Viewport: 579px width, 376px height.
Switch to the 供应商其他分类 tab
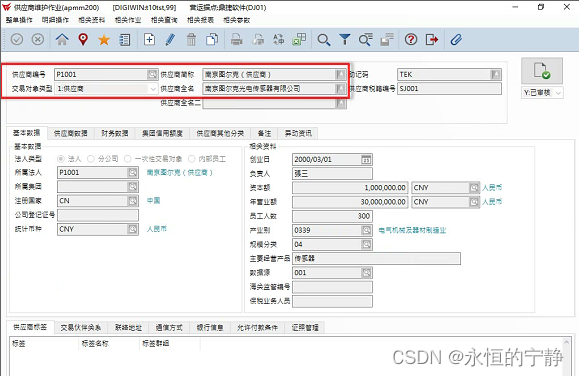point(220,133)
